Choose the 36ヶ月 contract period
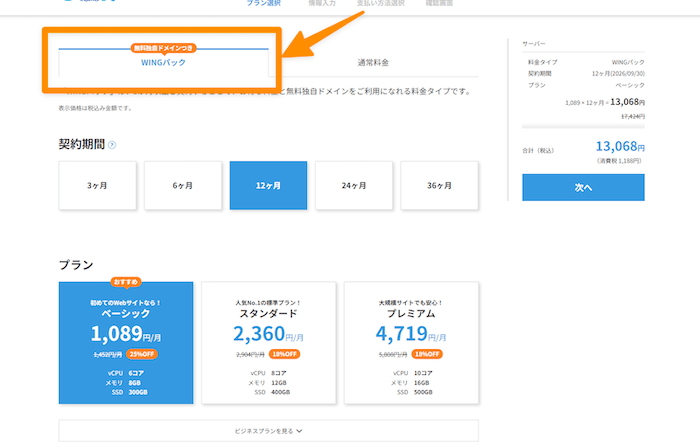Viewport: 700px width, 446px height. tap(439, 186)
